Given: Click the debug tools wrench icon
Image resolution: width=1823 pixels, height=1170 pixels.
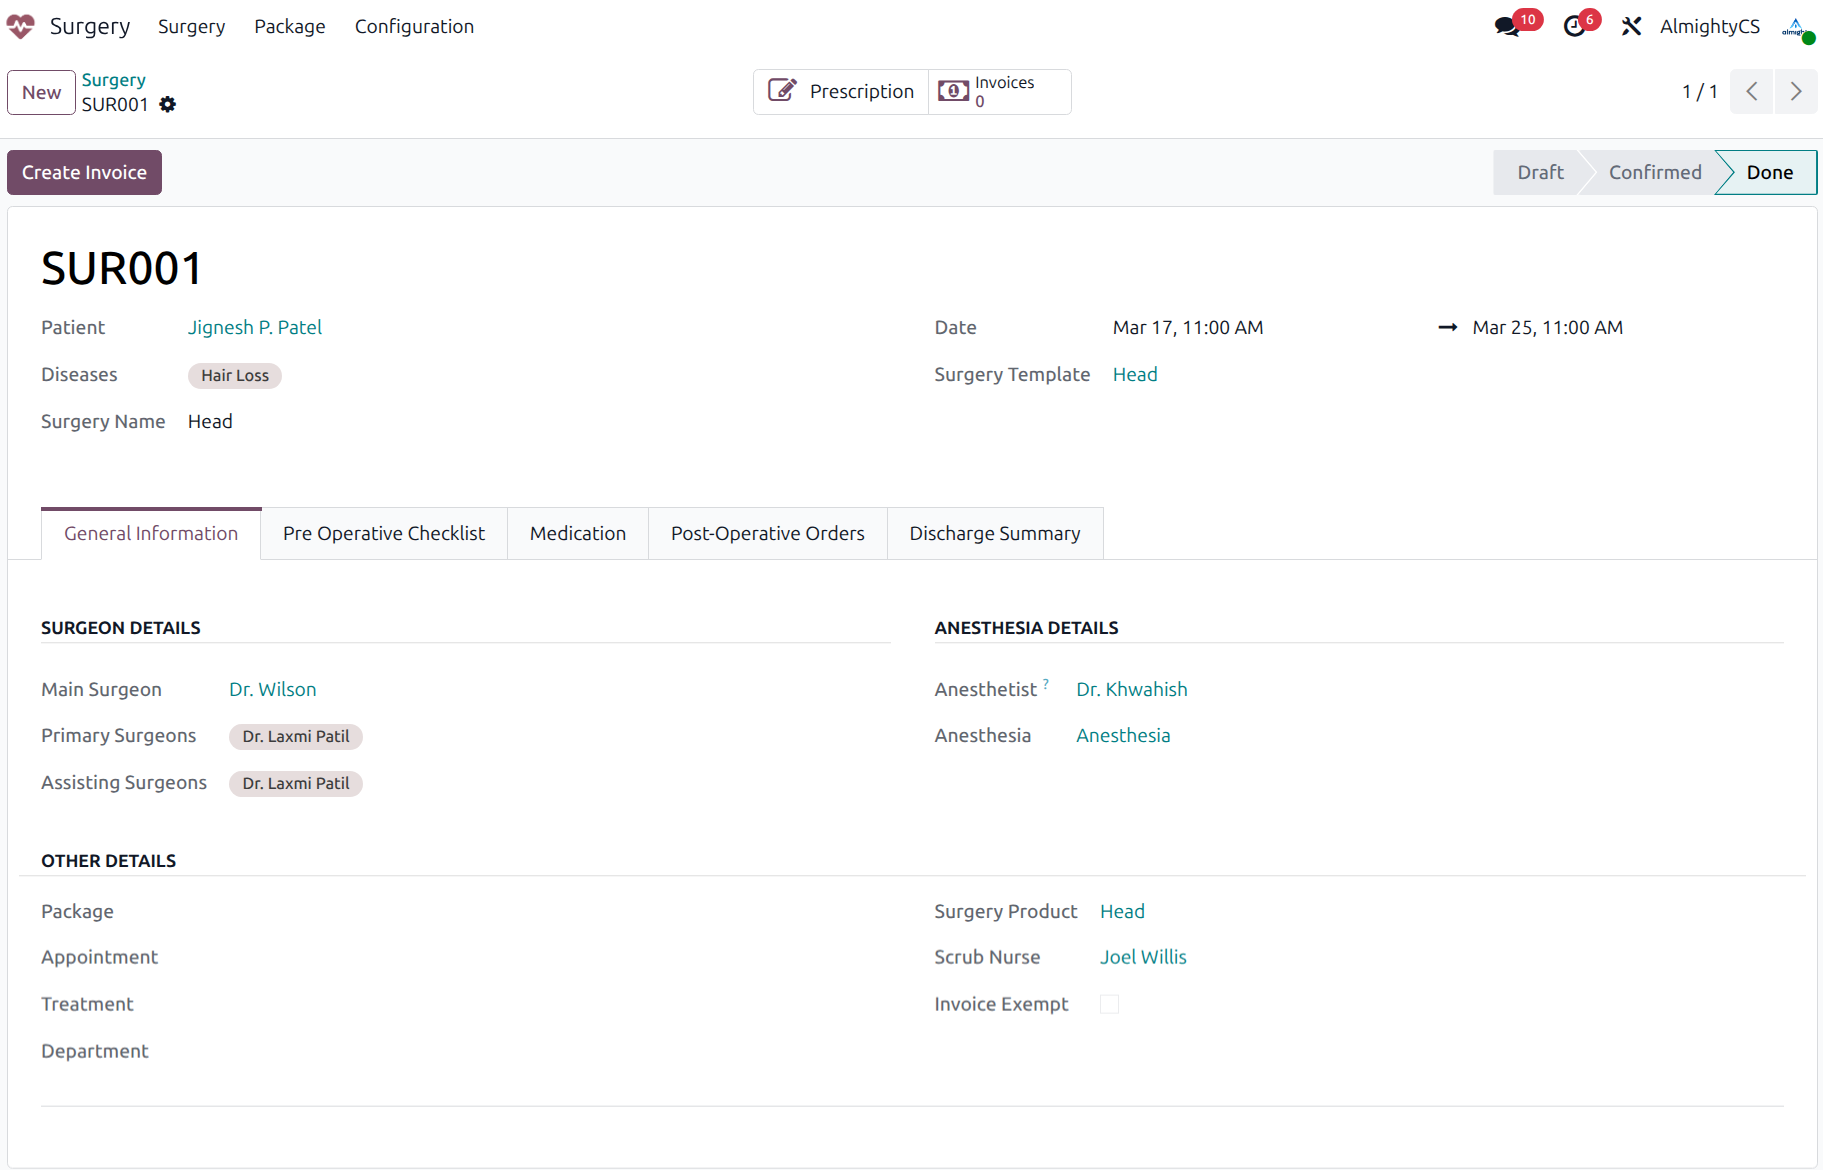Looking at the screenshot, I should [x=1632, y=26].
